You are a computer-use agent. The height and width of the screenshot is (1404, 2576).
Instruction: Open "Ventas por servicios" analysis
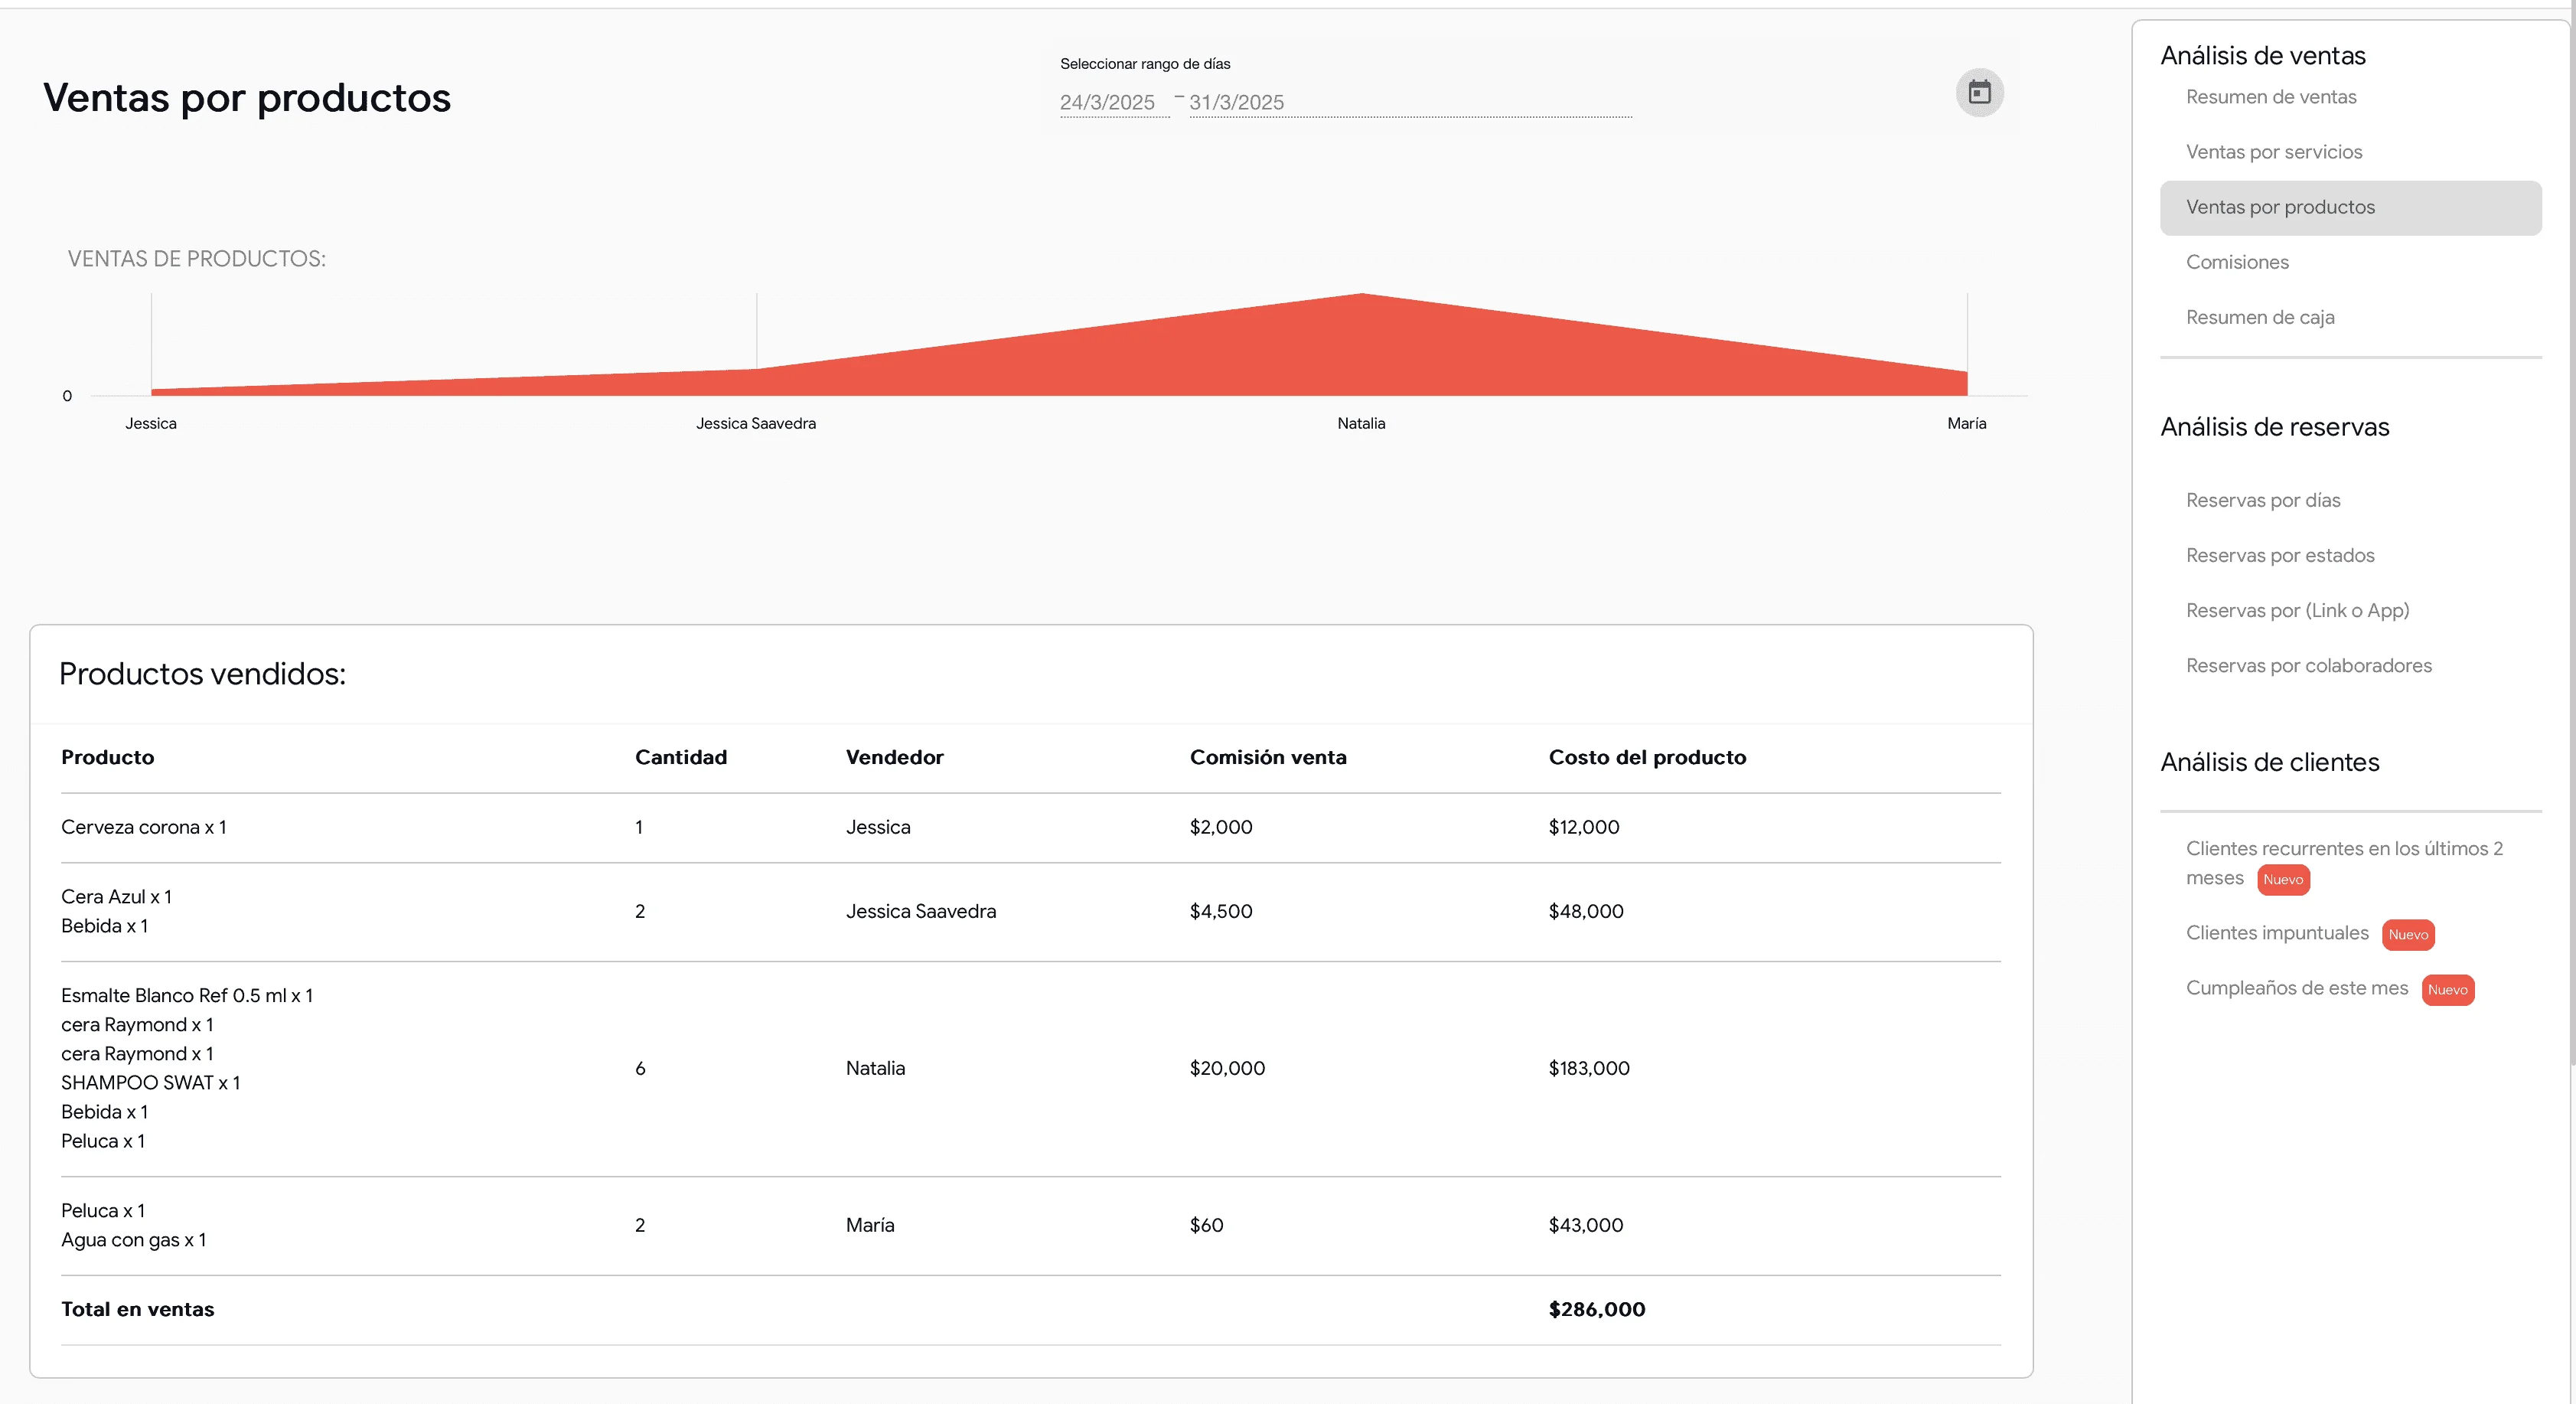(2273, 152)
